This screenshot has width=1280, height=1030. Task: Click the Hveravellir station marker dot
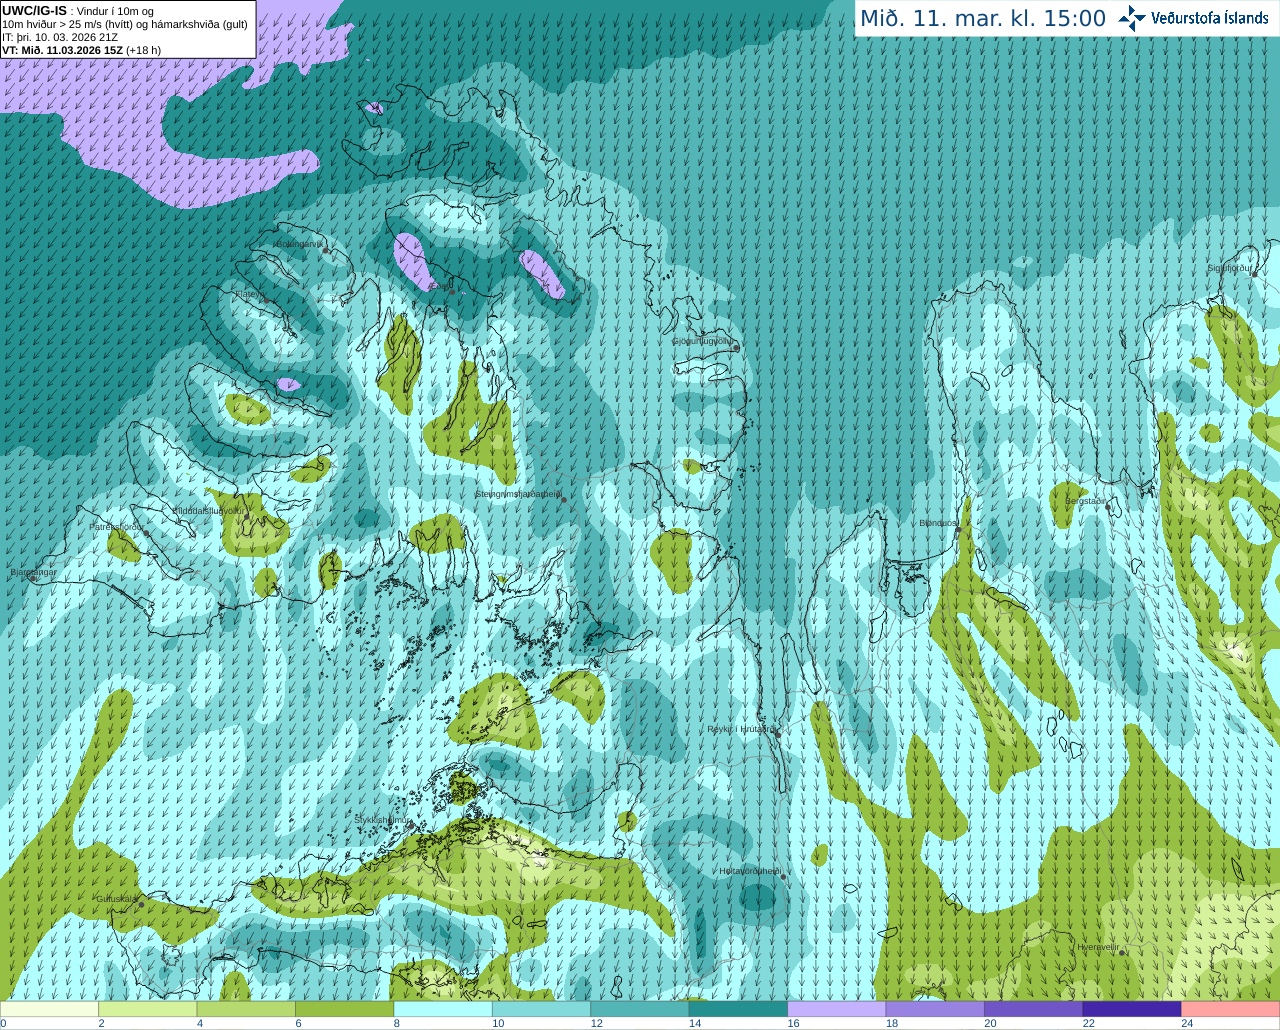coord(1122,953)
